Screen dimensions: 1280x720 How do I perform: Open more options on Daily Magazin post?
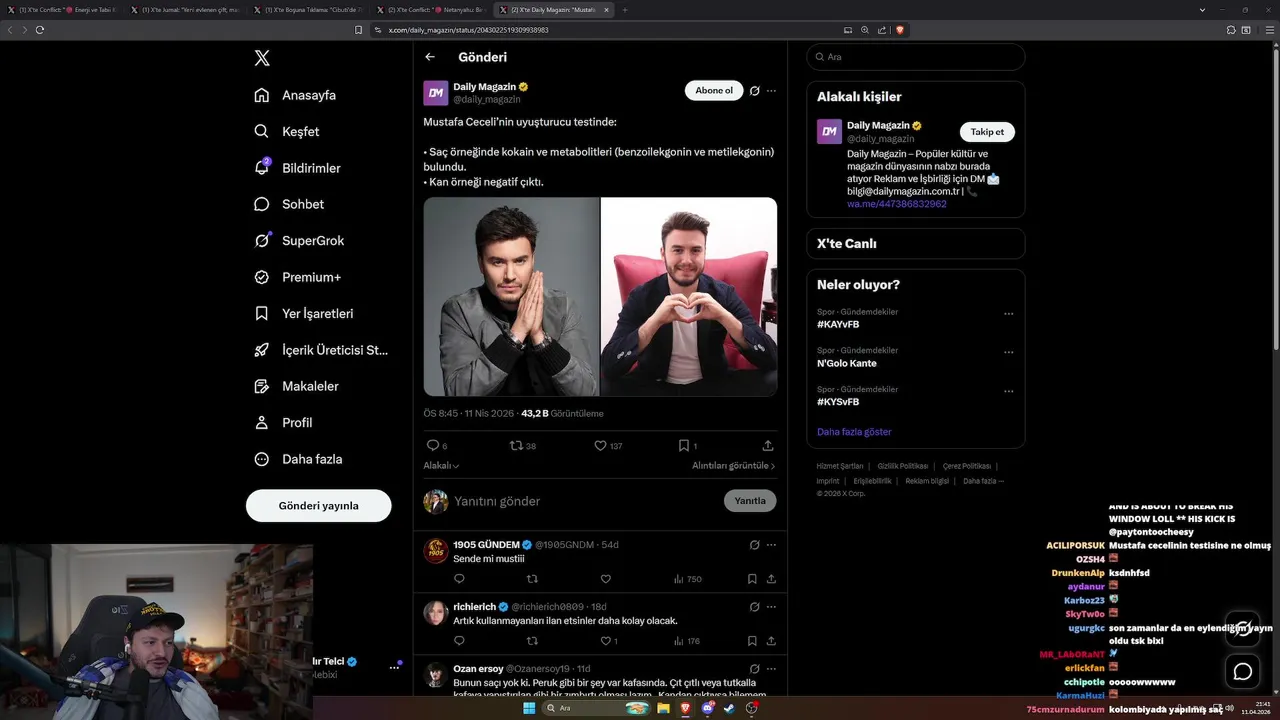(x=771, y=90)
